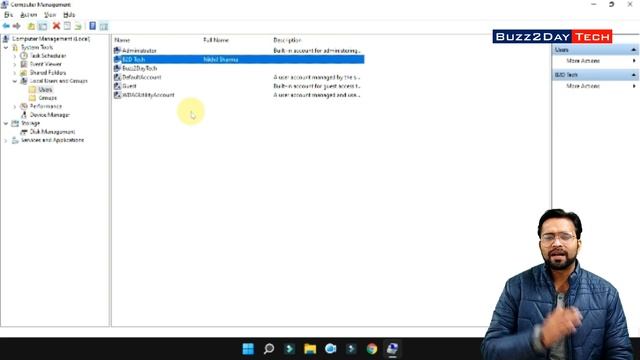Expand the Services and Applications node

[x=6, y=140]
